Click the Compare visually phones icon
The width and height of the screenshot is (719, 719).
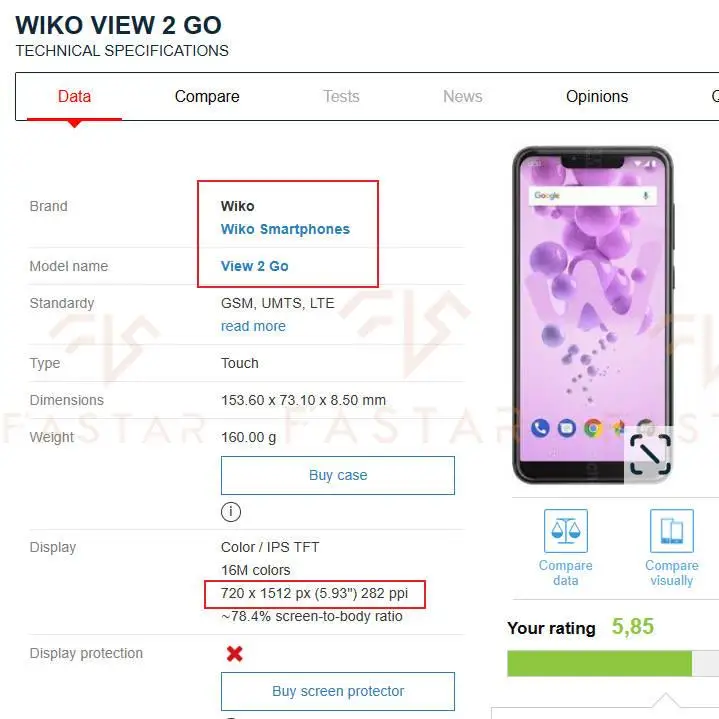coord(671,531)
